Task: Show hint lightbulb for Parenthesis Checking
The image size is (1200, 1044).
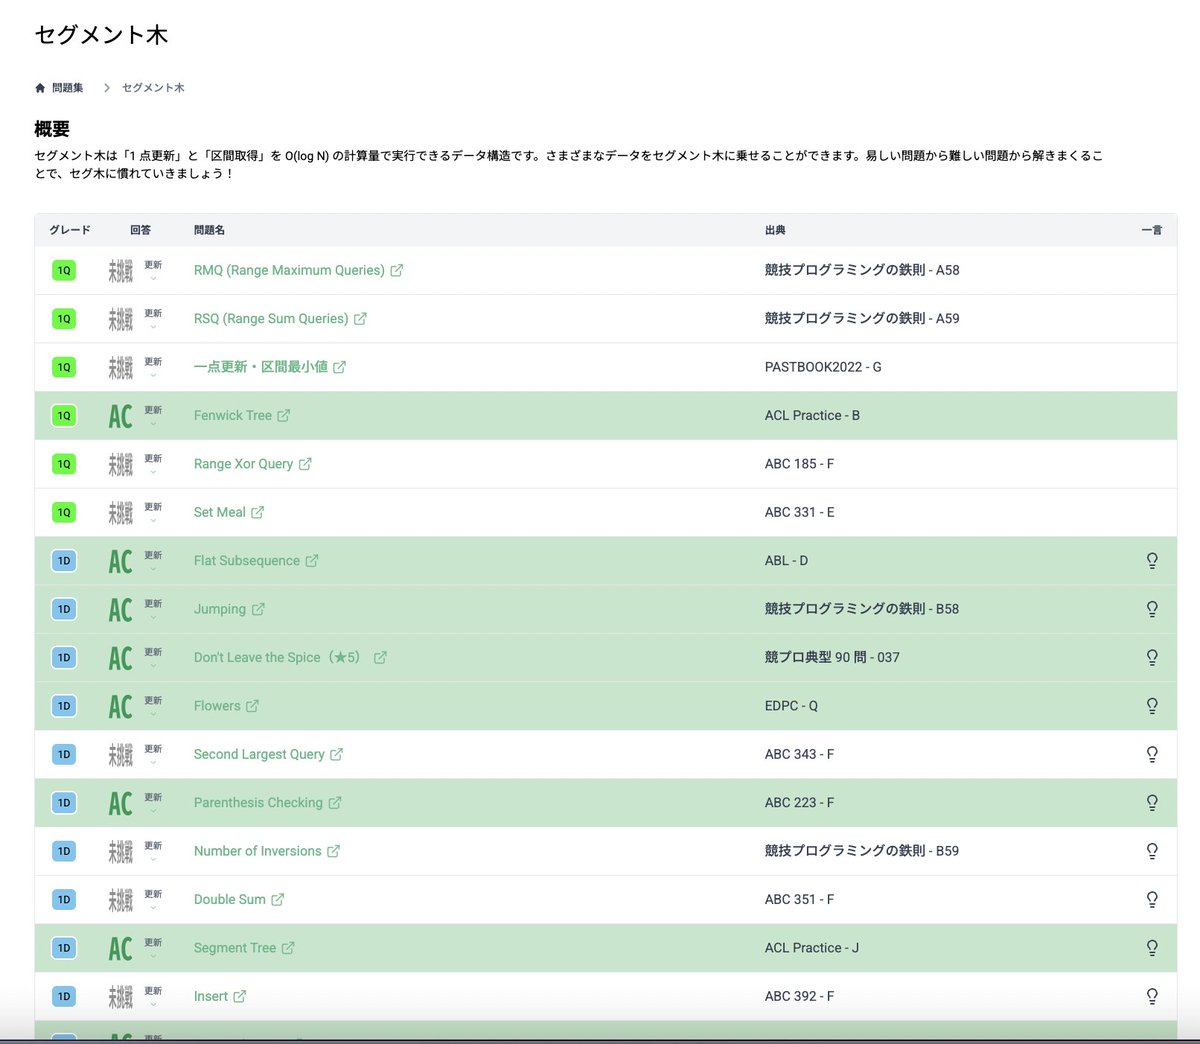Action: tap(1152, 803)
